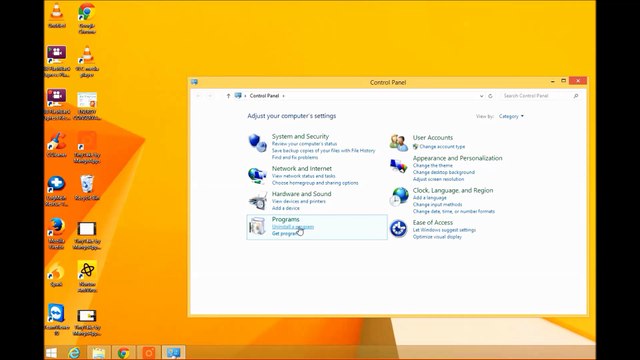Click View network status and tasks
Image resolution: width=640 pixels, height=360 pixels.
[x=303, y=176]
